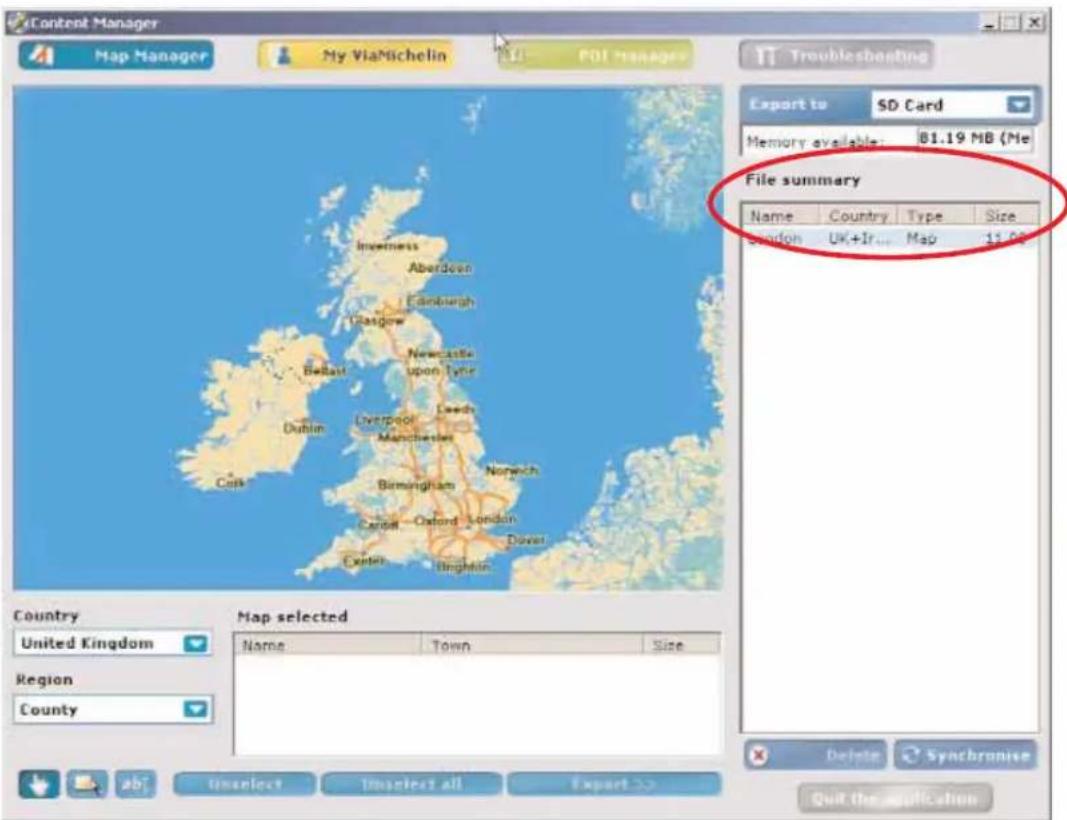Open the Map Manager tab
The width and height of the screenshot is (1067, 820).
(116, 55)
